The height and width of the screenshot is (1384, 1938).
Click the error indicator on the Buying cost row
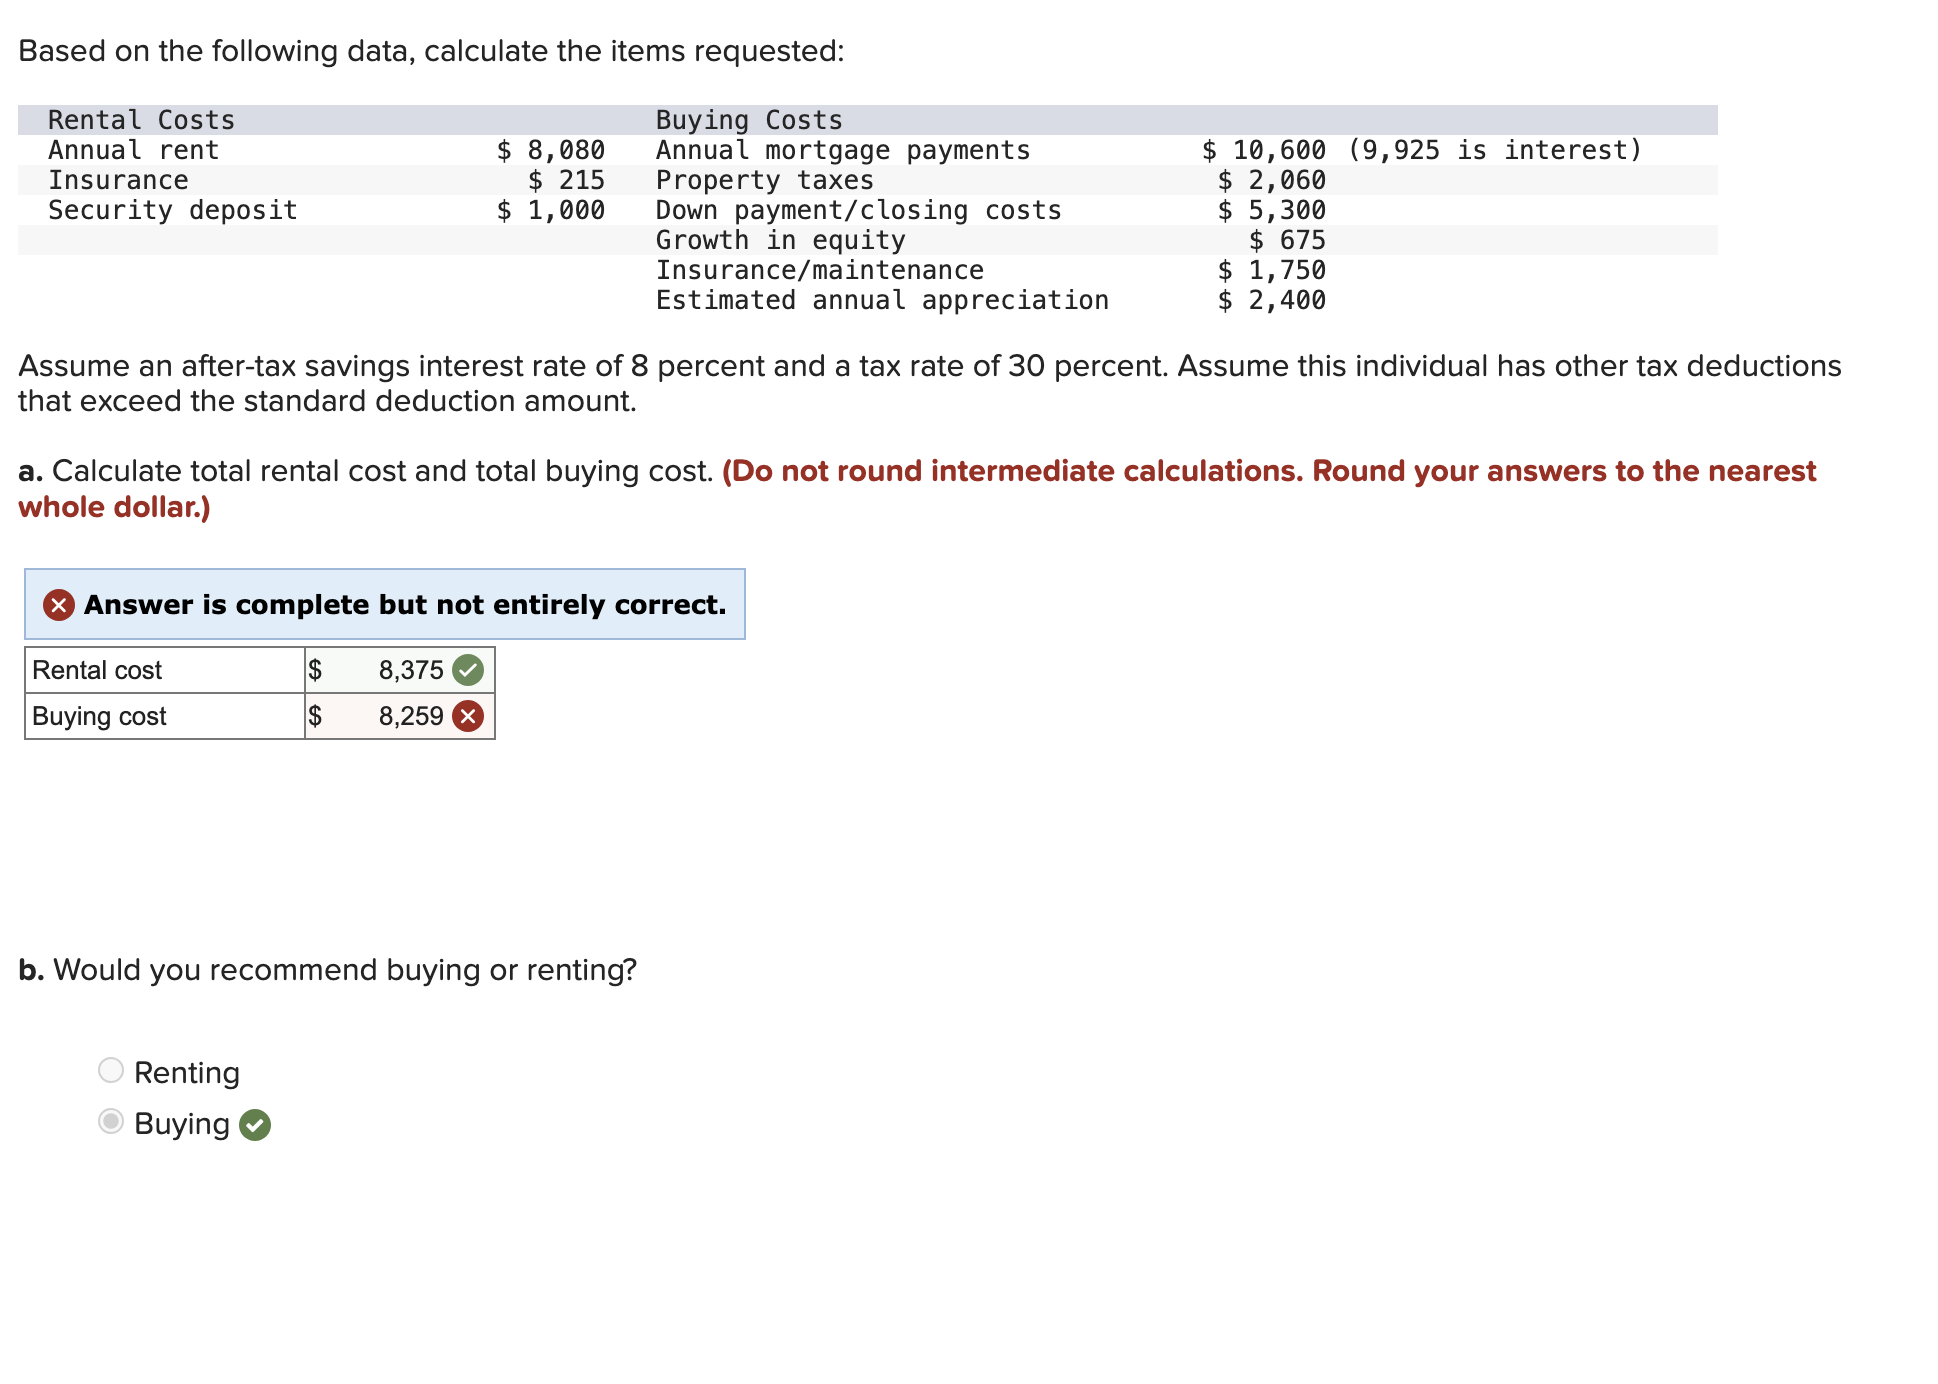(468, 715)
